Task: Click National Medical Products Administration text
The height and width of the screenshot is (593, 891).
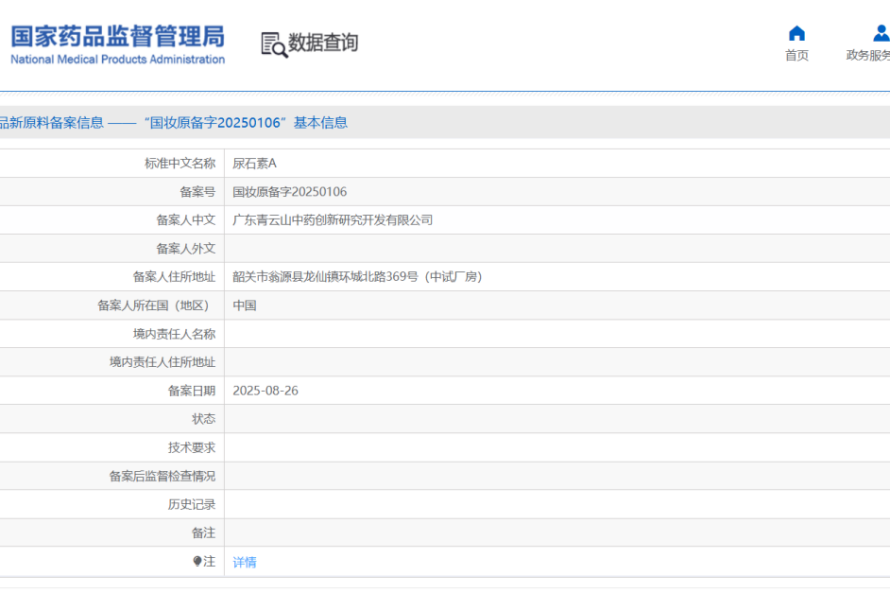Action: (118, 59)
